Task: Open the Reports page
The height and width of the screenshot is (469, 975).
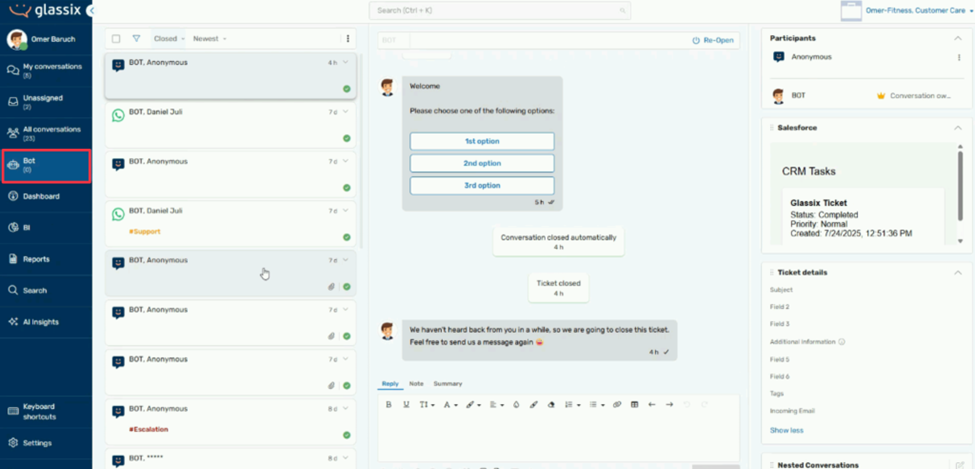Action: coord(45,259)
